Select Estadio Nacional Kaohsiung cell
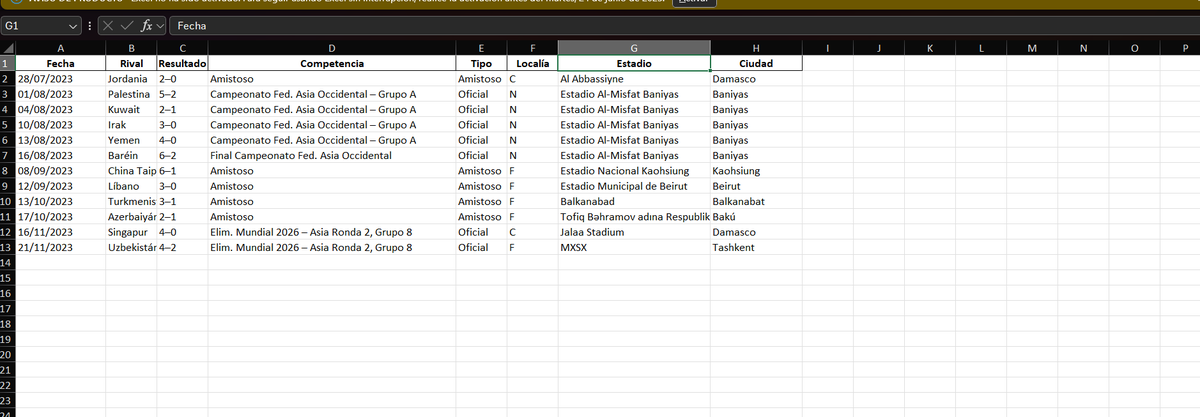This screenshot has width=1200, height=417. pyautogui.click(x=634, y=171)
